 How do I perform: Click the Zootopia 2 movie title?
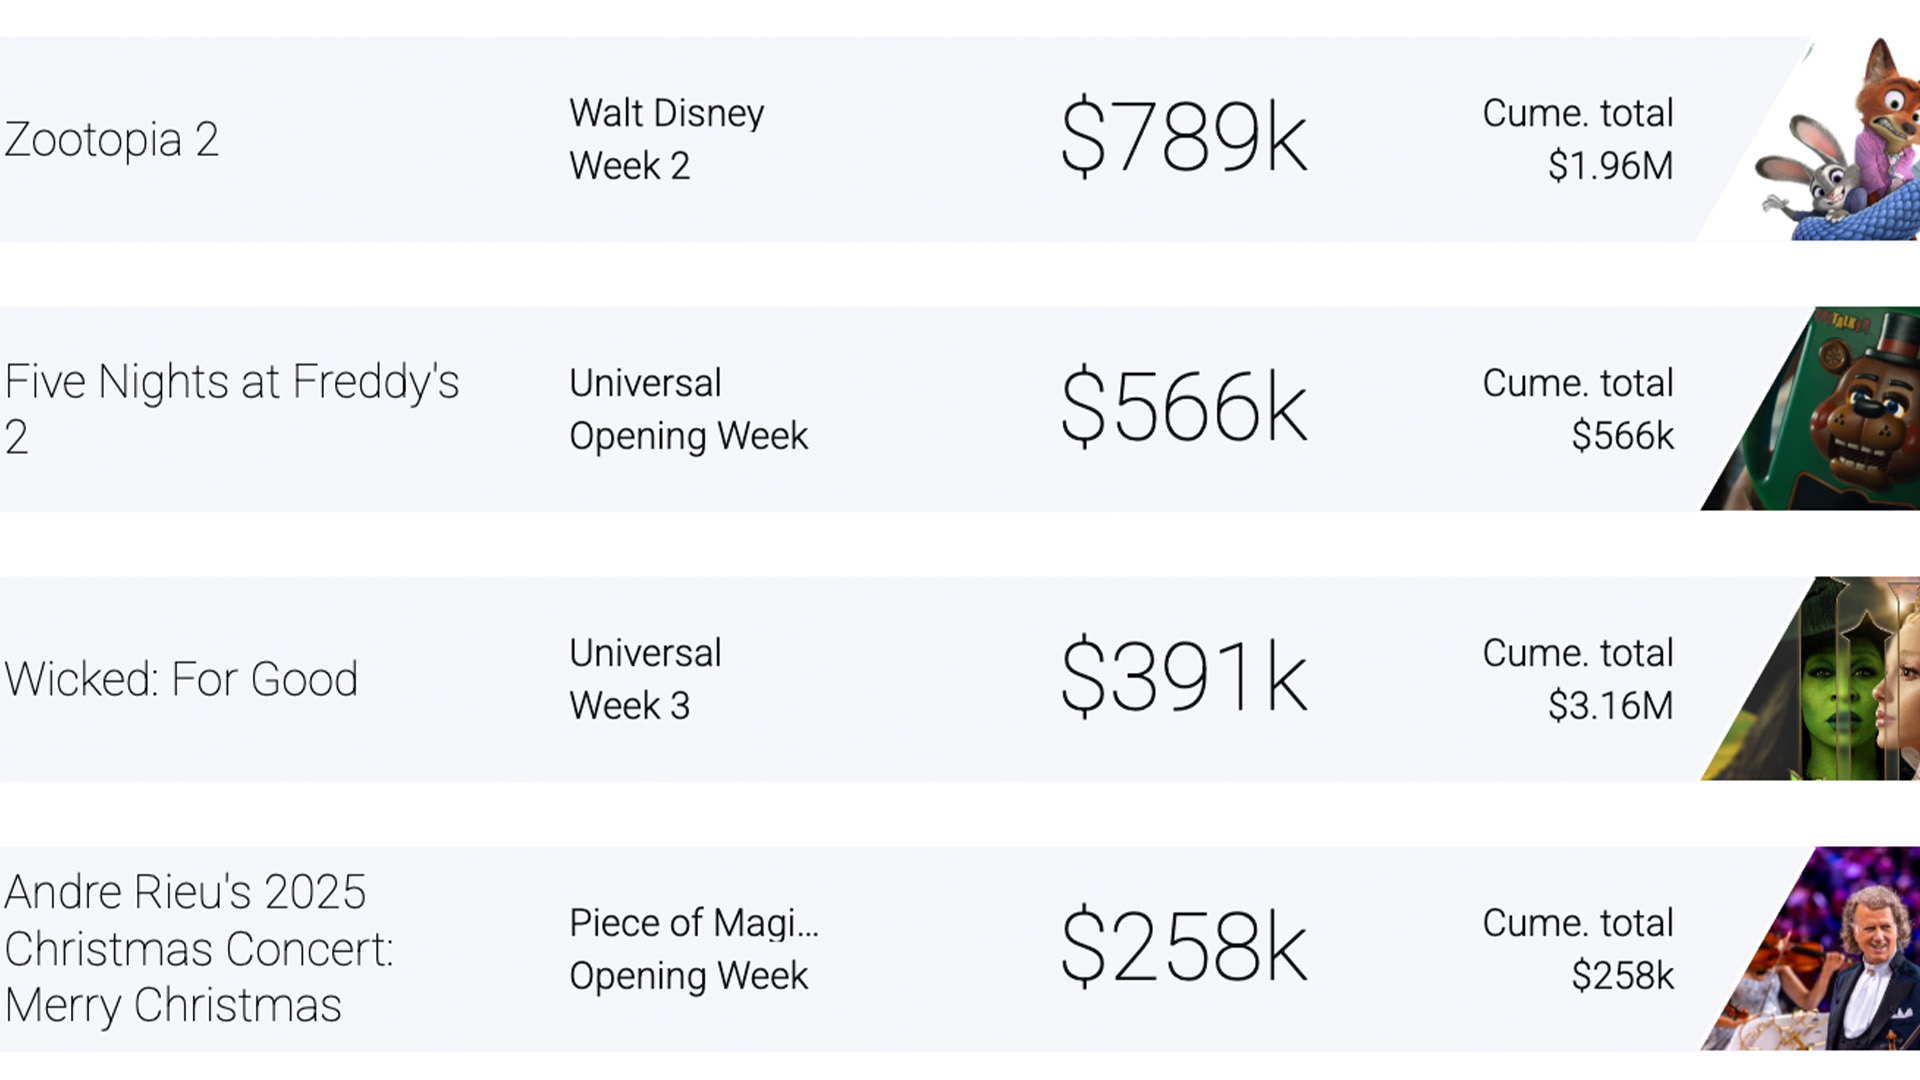click(x=111, y=139)
